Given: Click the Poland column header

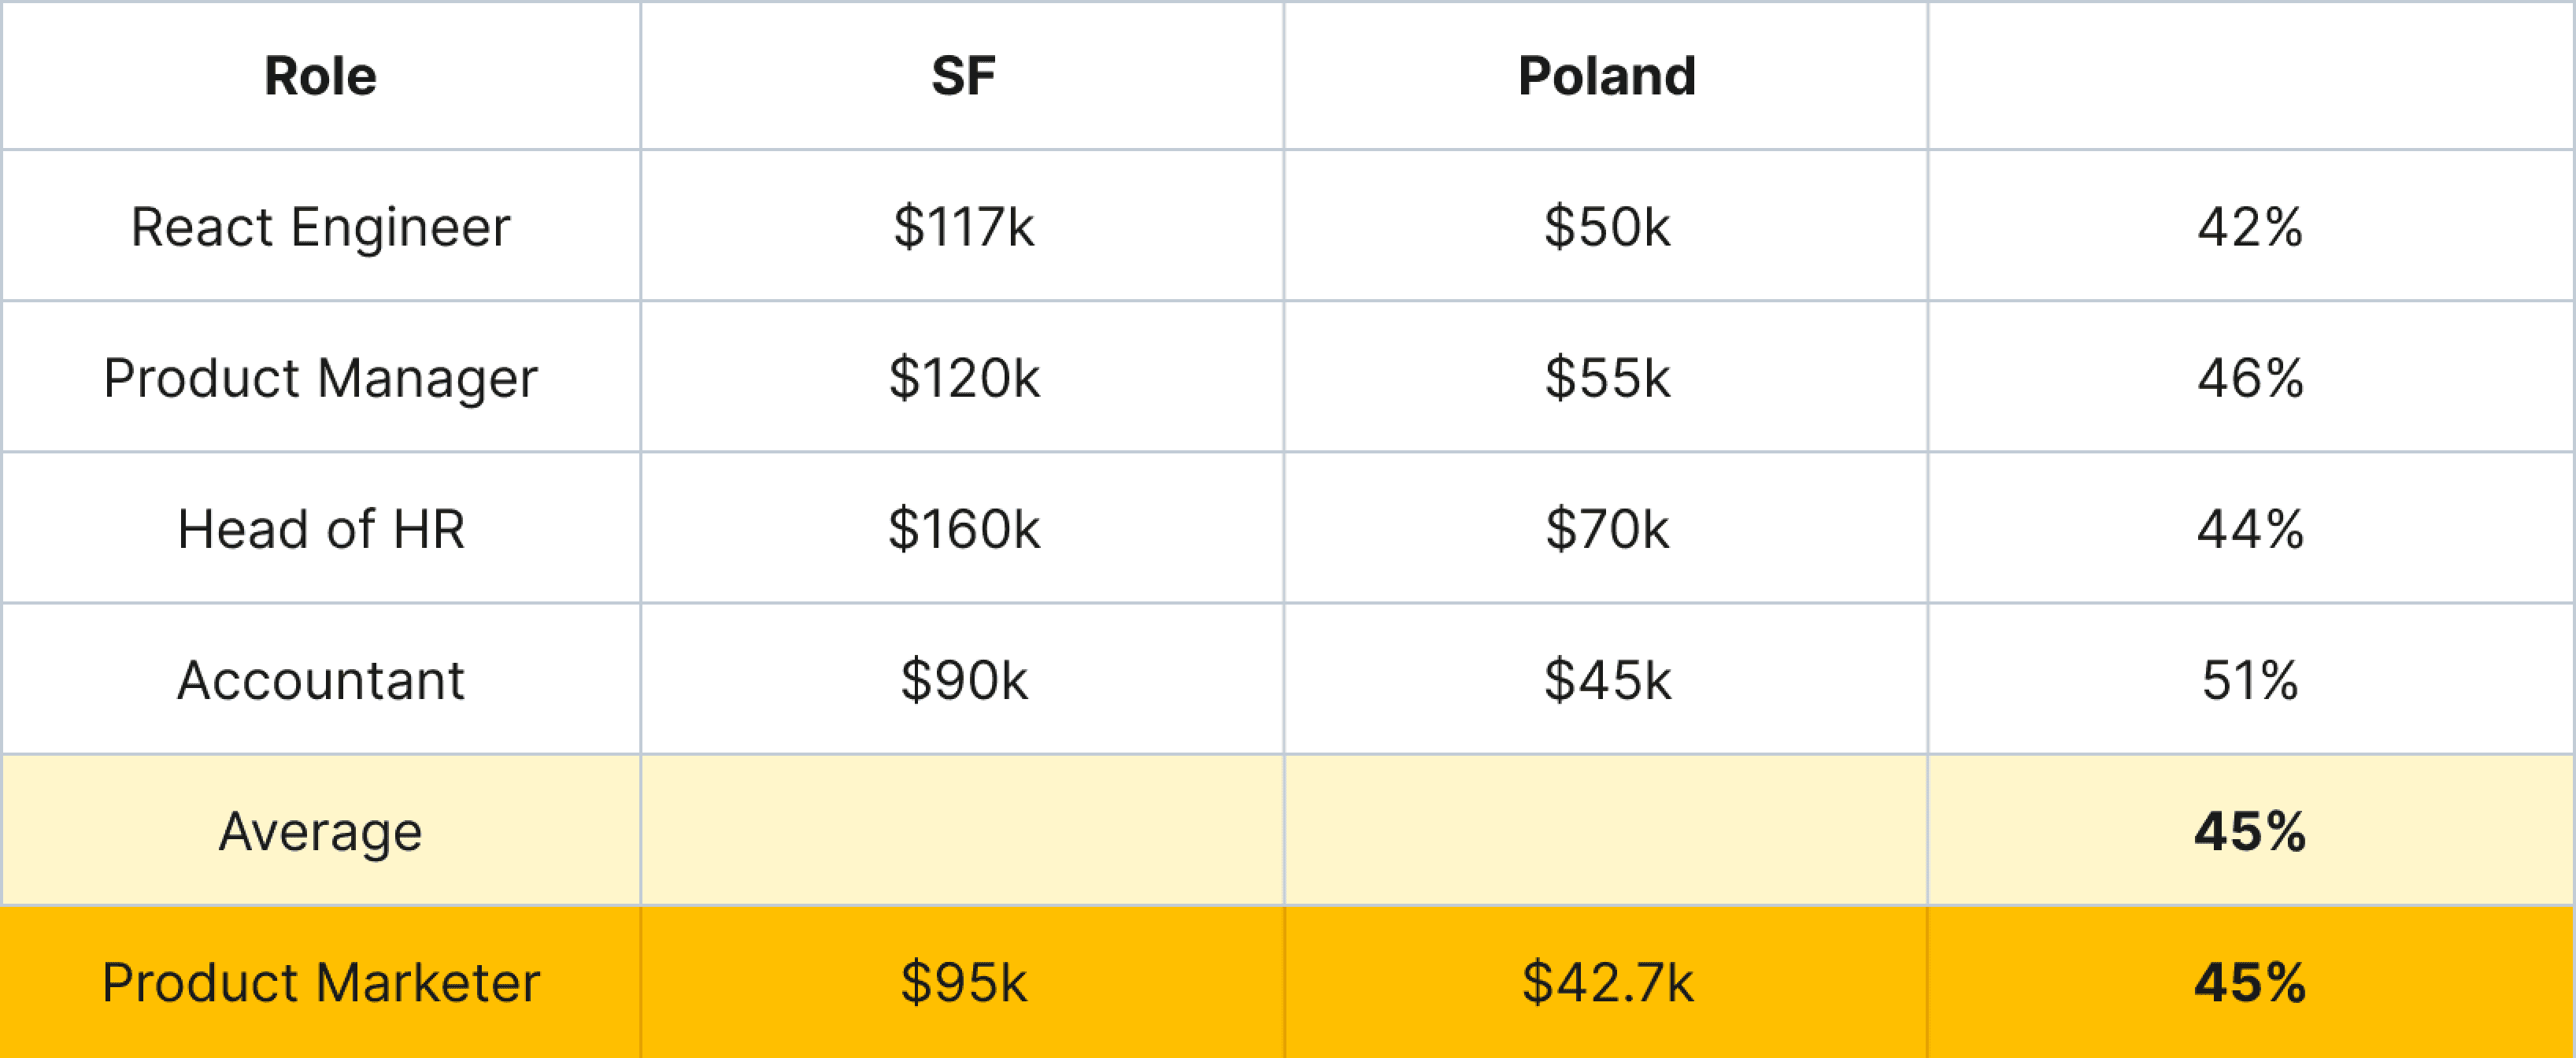Looking at the screenshot, I should coord(1606,76).
